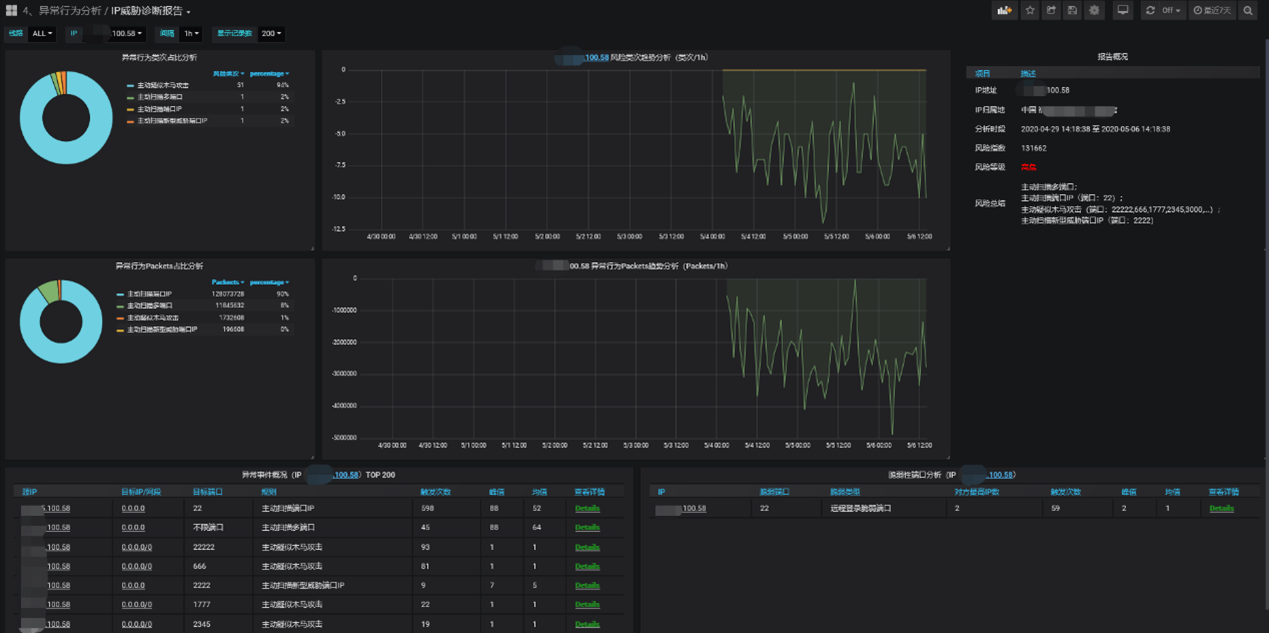Open the 间隔 1h interval dropdown

pyautogui.click(x=191, y=33)
